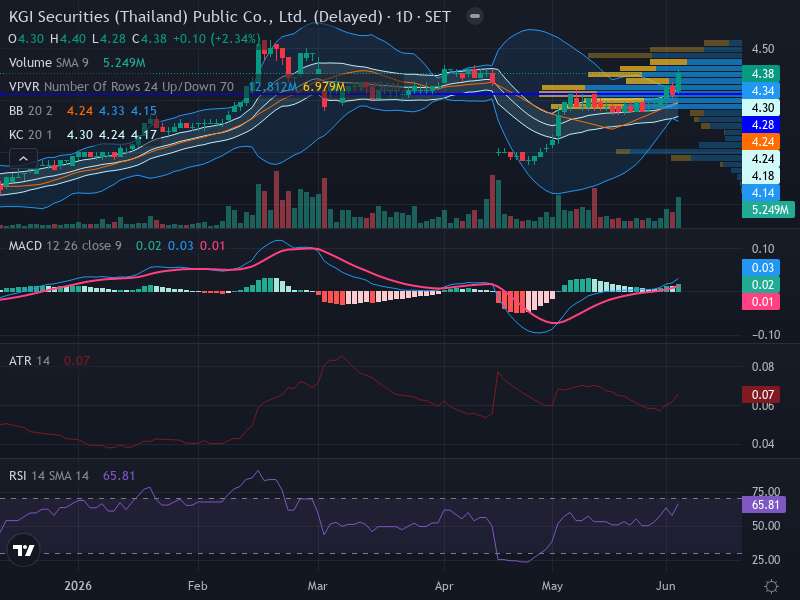Click the 0.07 ATR value in legend
This screenshot has height=600, width=800.
click(x=77, y=361)
